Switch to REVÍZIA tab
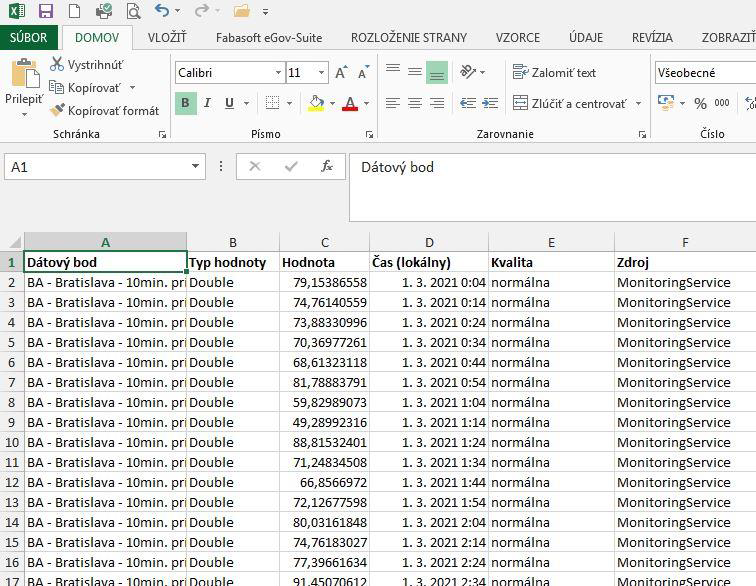The height and width of the screenshot is (586, 756). pyautogui.click(x=652, y=38)
